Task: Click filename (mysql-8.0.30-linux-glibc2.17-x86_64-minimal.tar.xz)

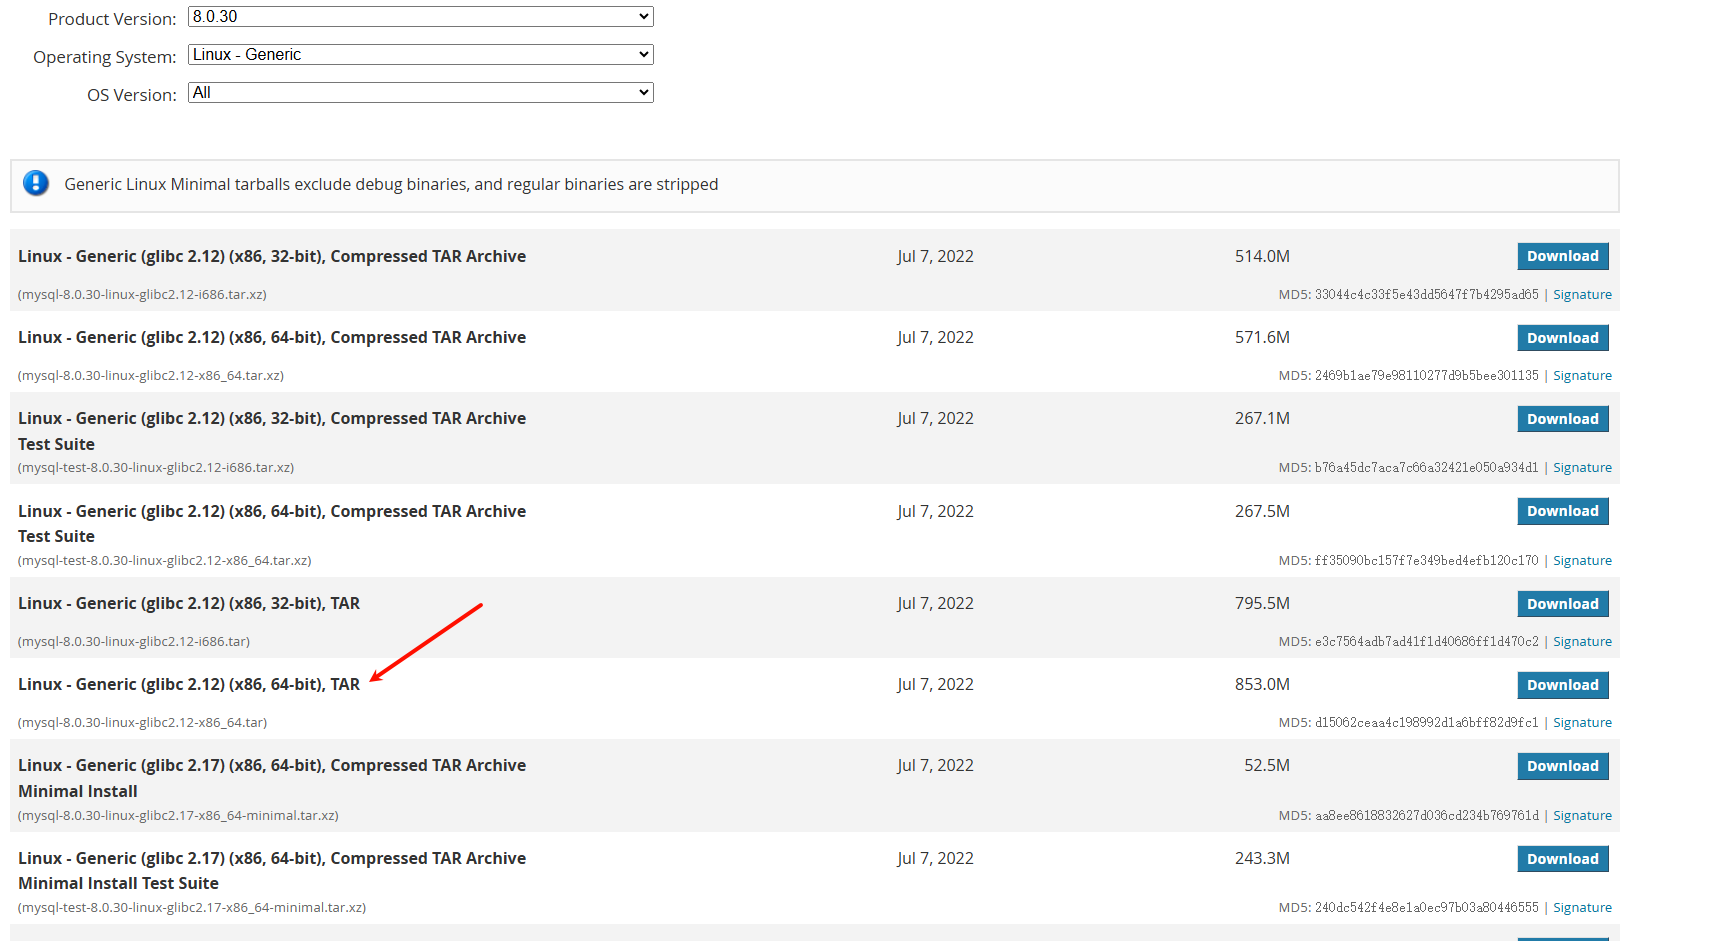Action: pyautogui.click(x=178, y=816)
